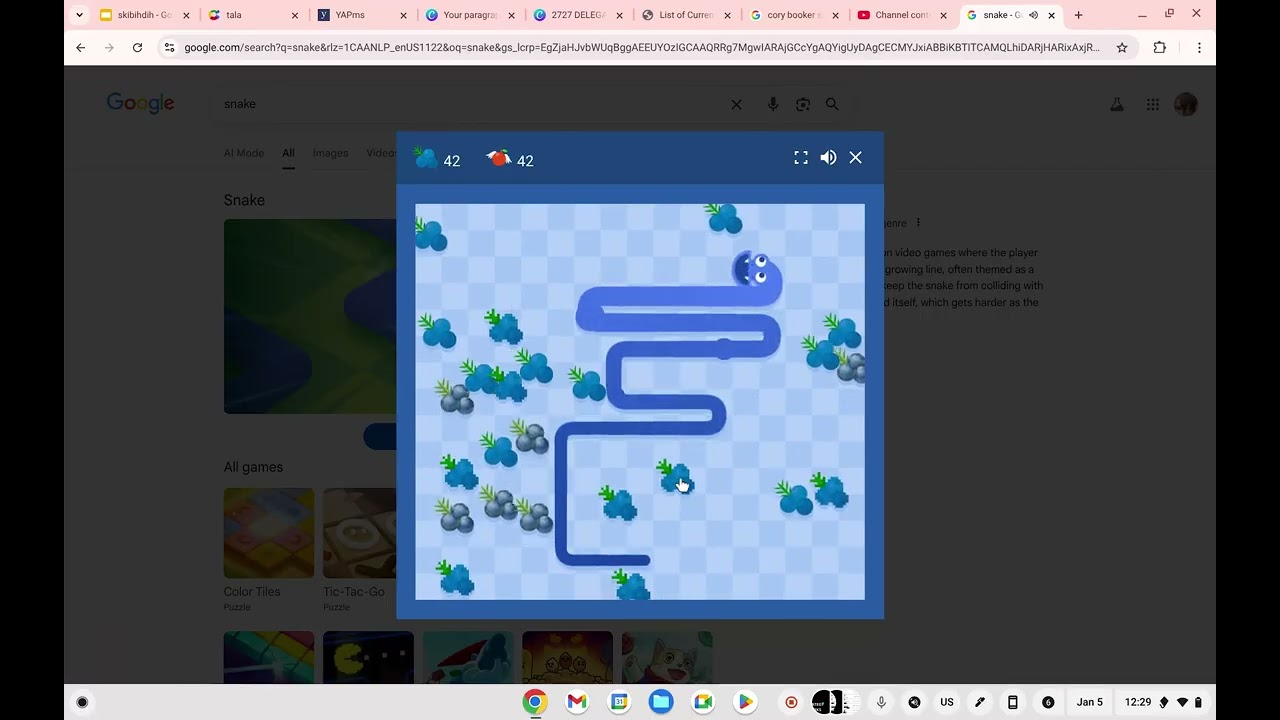Screen dimensions: 1280x720
Task: Search by image with Google Lens
Action: click(x=802, y=104)
